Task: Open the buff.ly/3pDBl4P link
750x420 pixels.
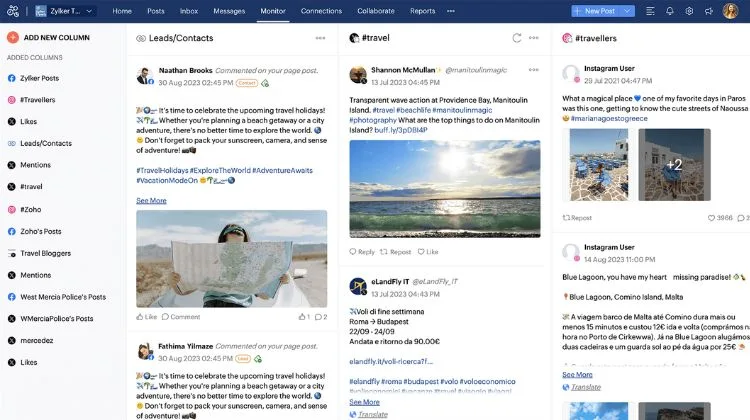Action: point(401,130)
